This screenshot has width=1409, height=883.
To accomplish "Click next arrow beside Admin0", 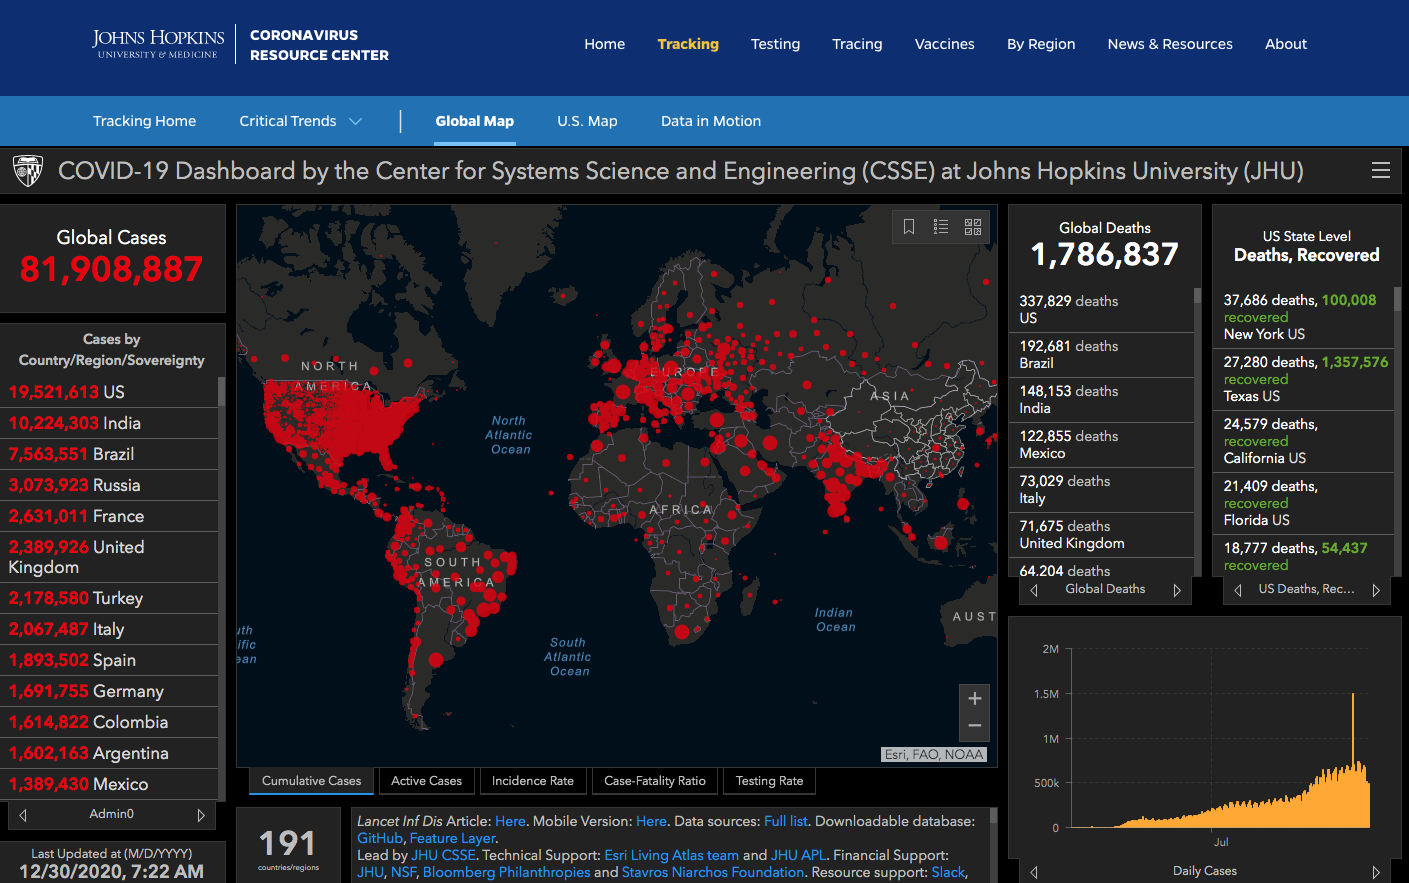I will (201, 815).
